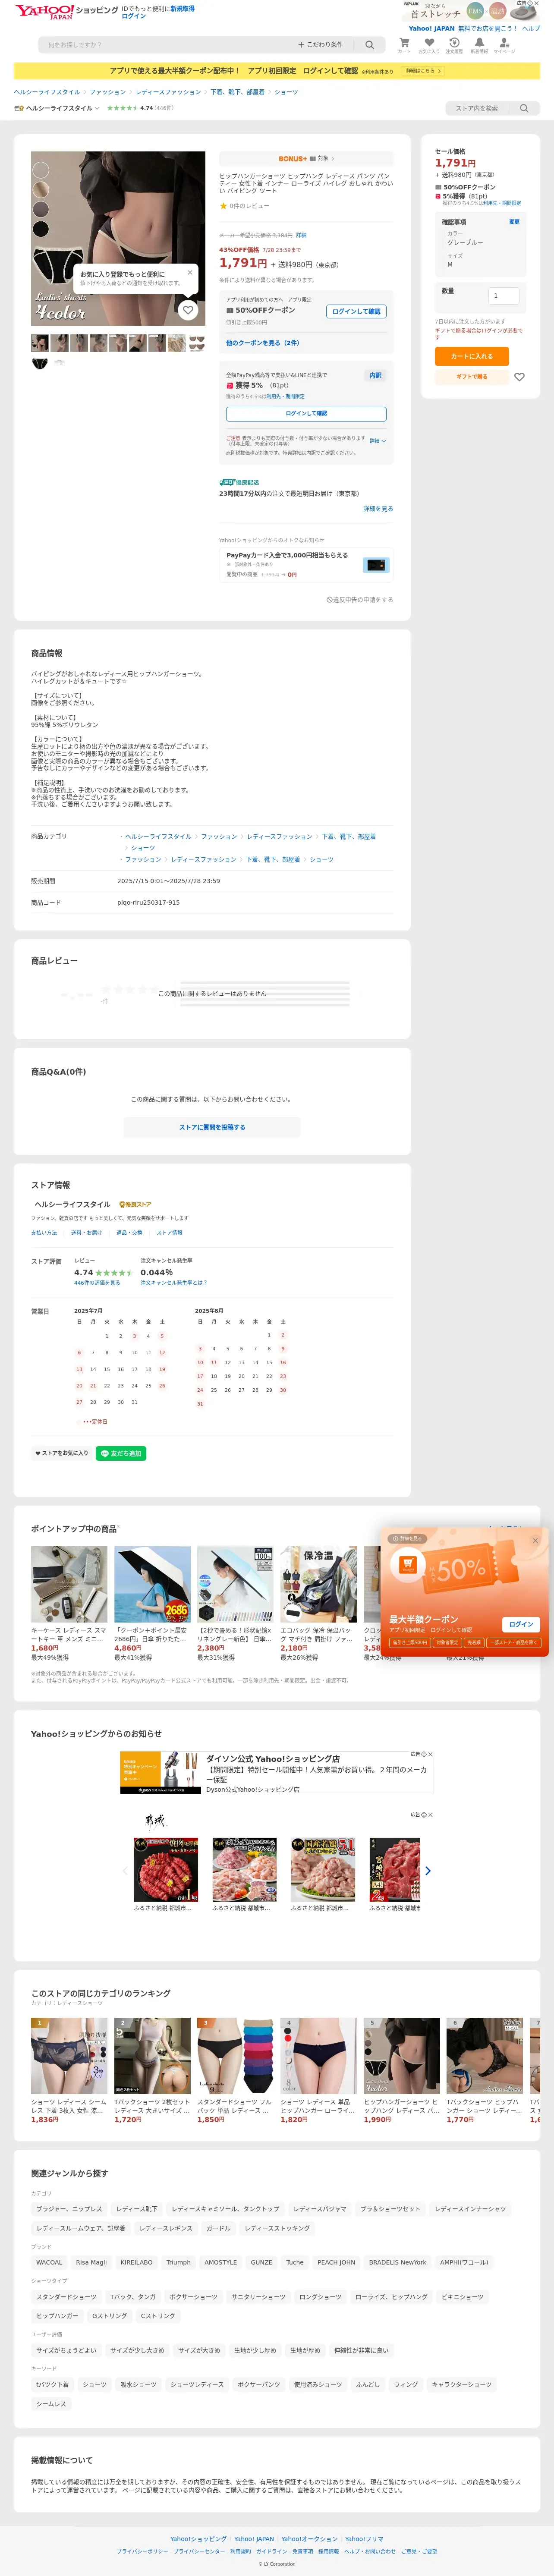Select PEACH JOHN brand tag
554x2576 pixels.
click(336, 2262)
